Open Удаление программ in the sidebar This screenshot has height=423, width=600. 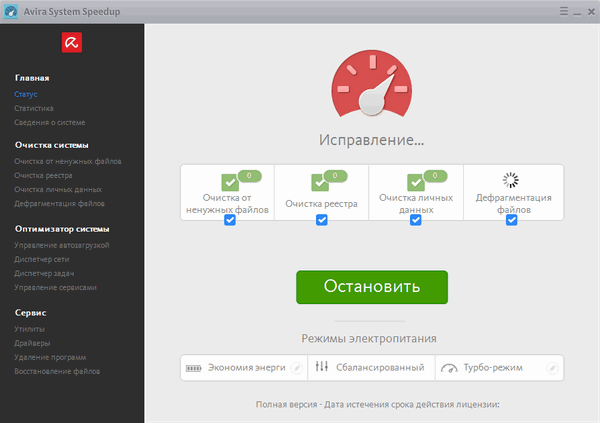[50, 358]
